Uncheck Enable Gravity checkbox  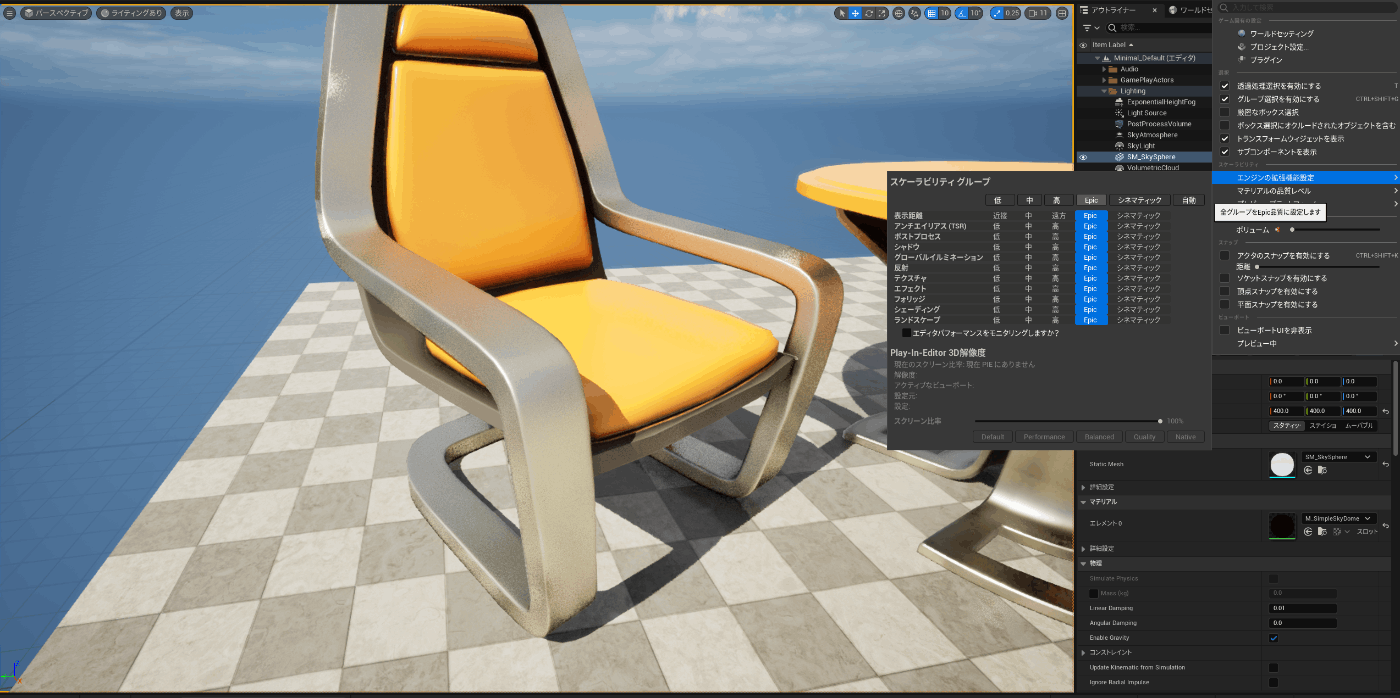(x=1274, y=637)
